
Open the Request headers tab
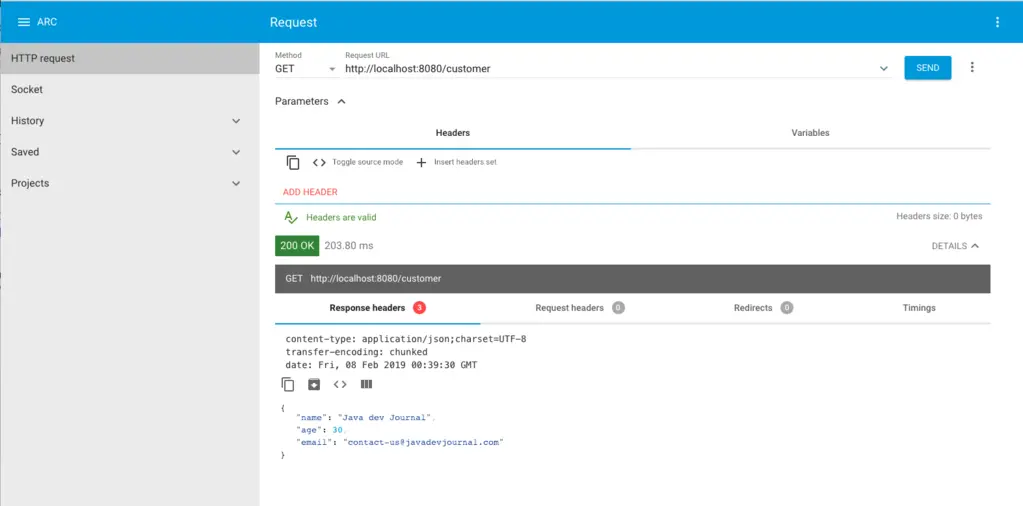[579, 308]
